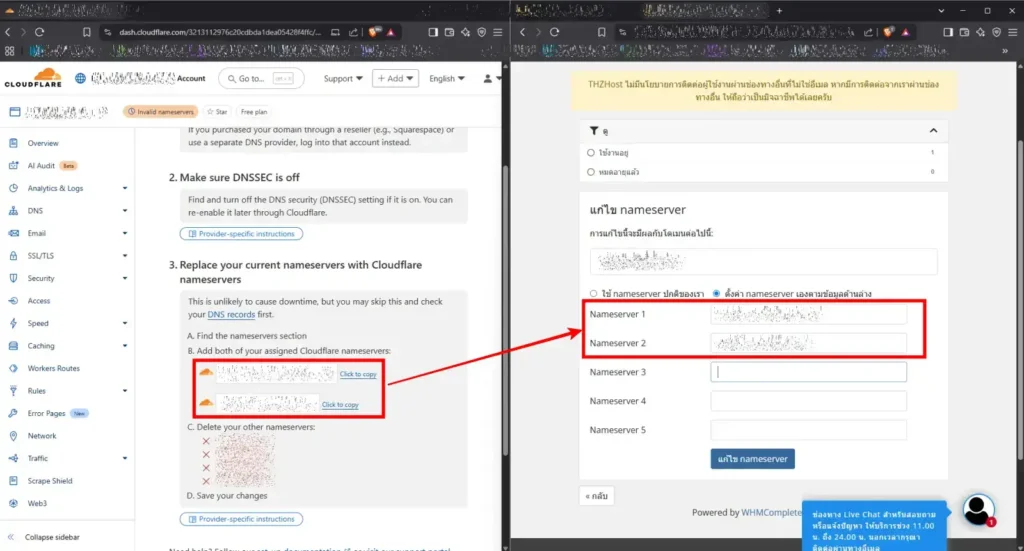This screenshot has width=1024, height=551.
Task: Open the live chat avatar bubble
Action: click(x=978, y=510)
